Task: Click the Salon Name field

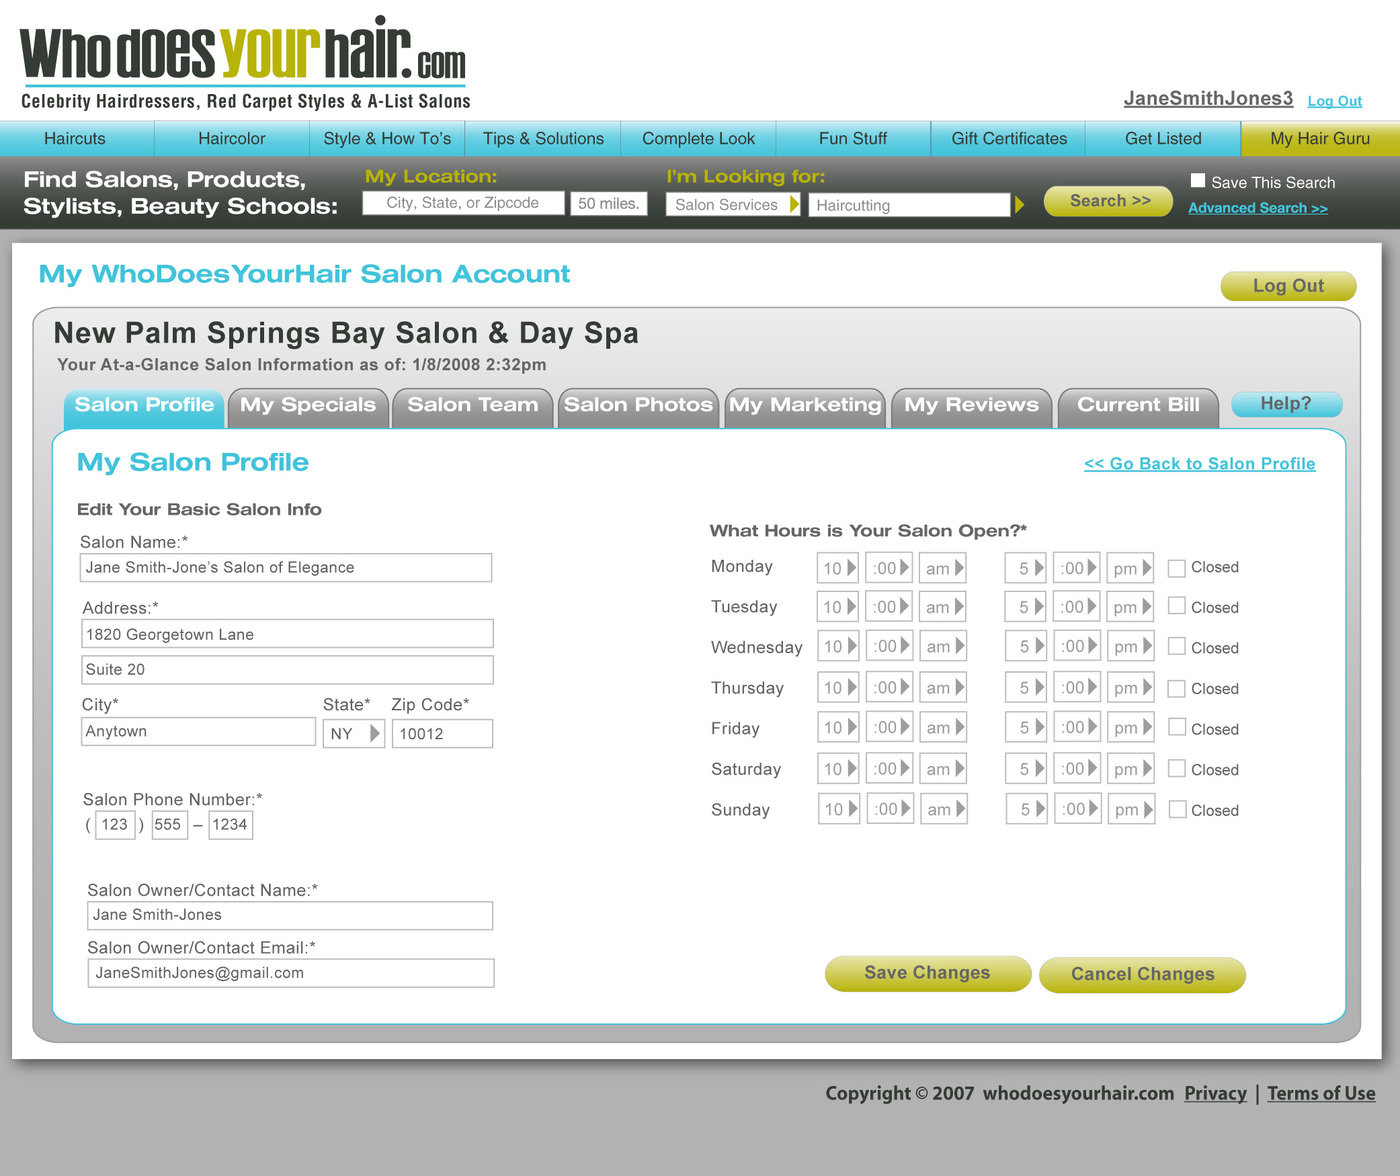Action: (286, 568)
